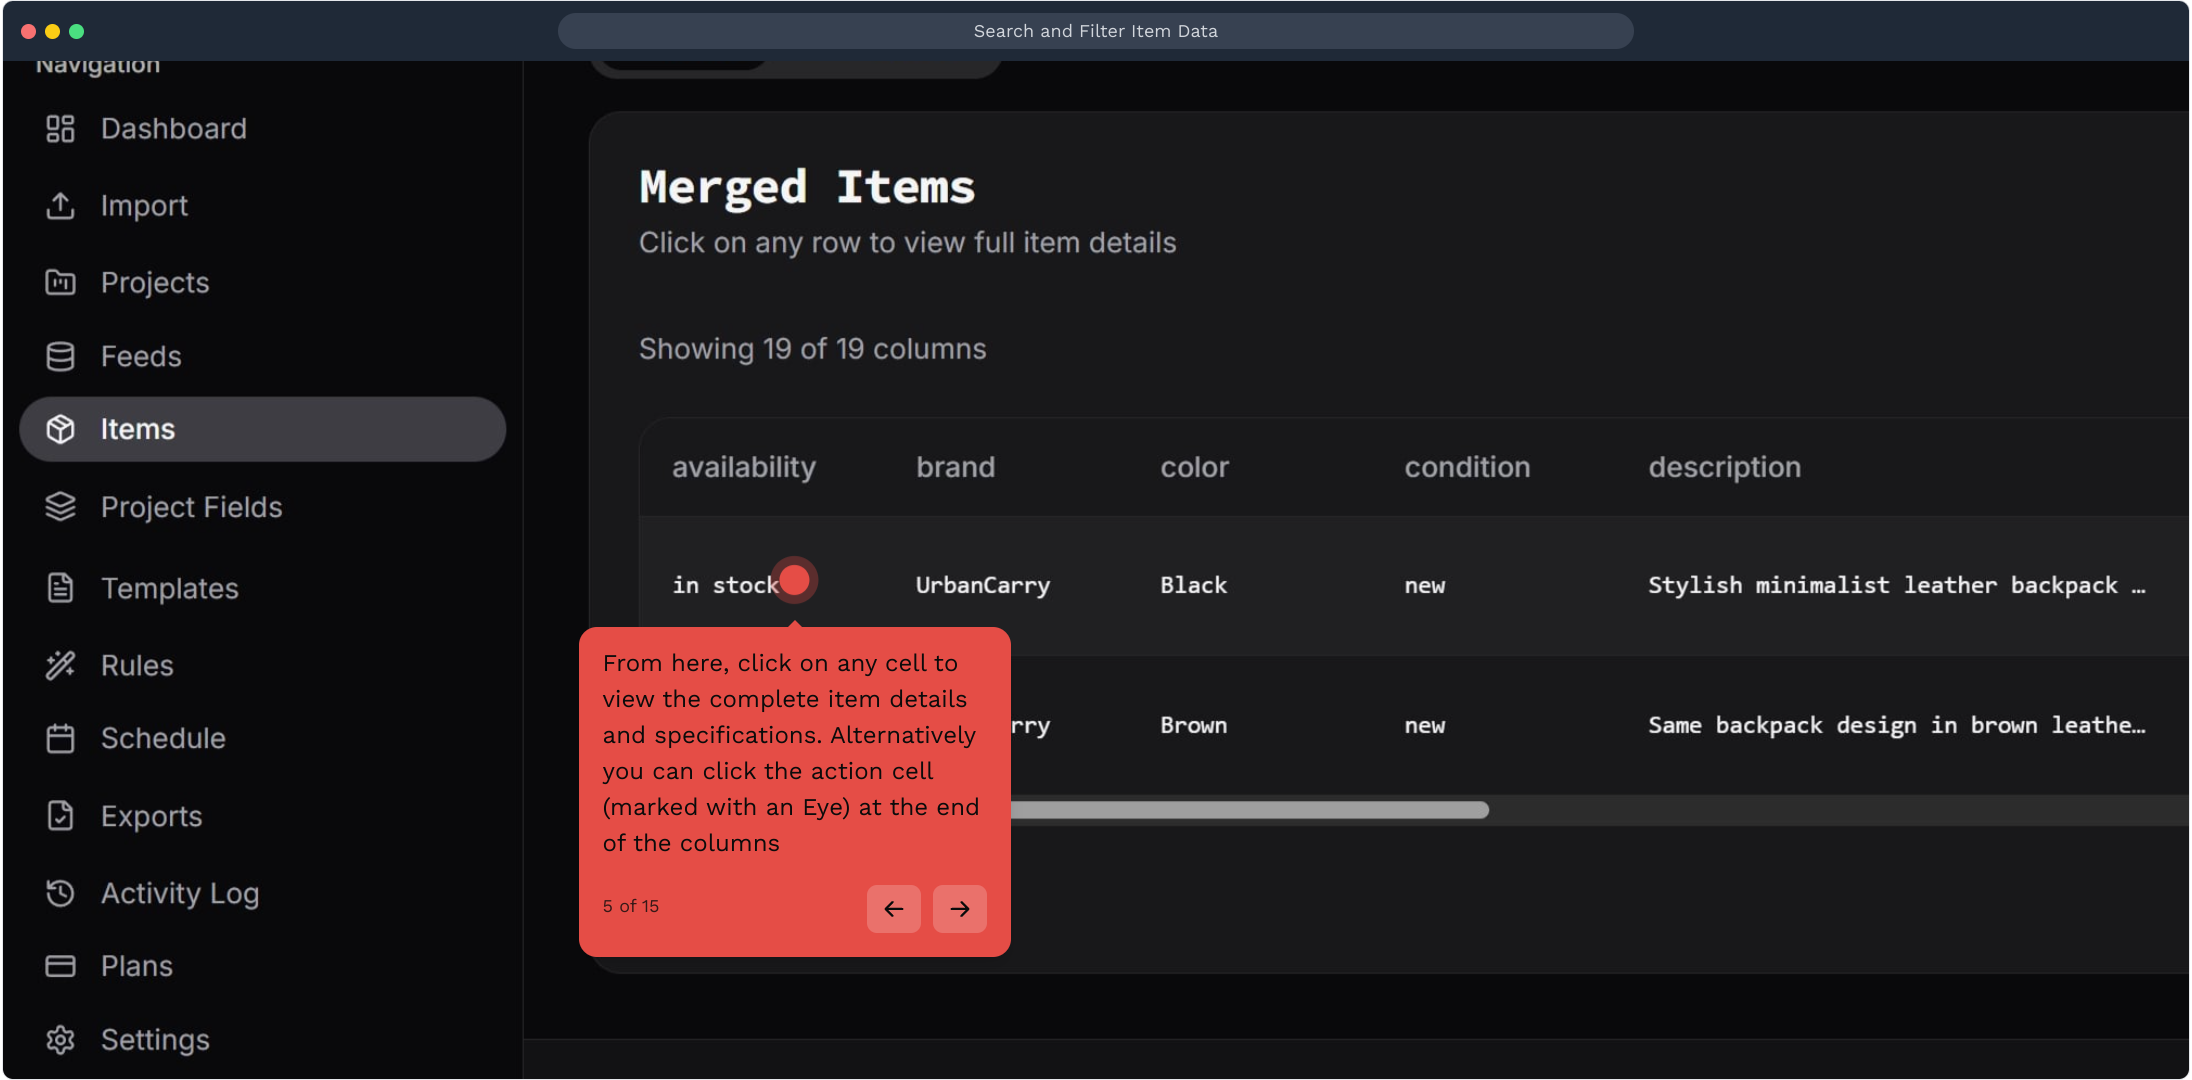Click the highlighted Items navigation entry
2192x1080 pixels.
262,430
